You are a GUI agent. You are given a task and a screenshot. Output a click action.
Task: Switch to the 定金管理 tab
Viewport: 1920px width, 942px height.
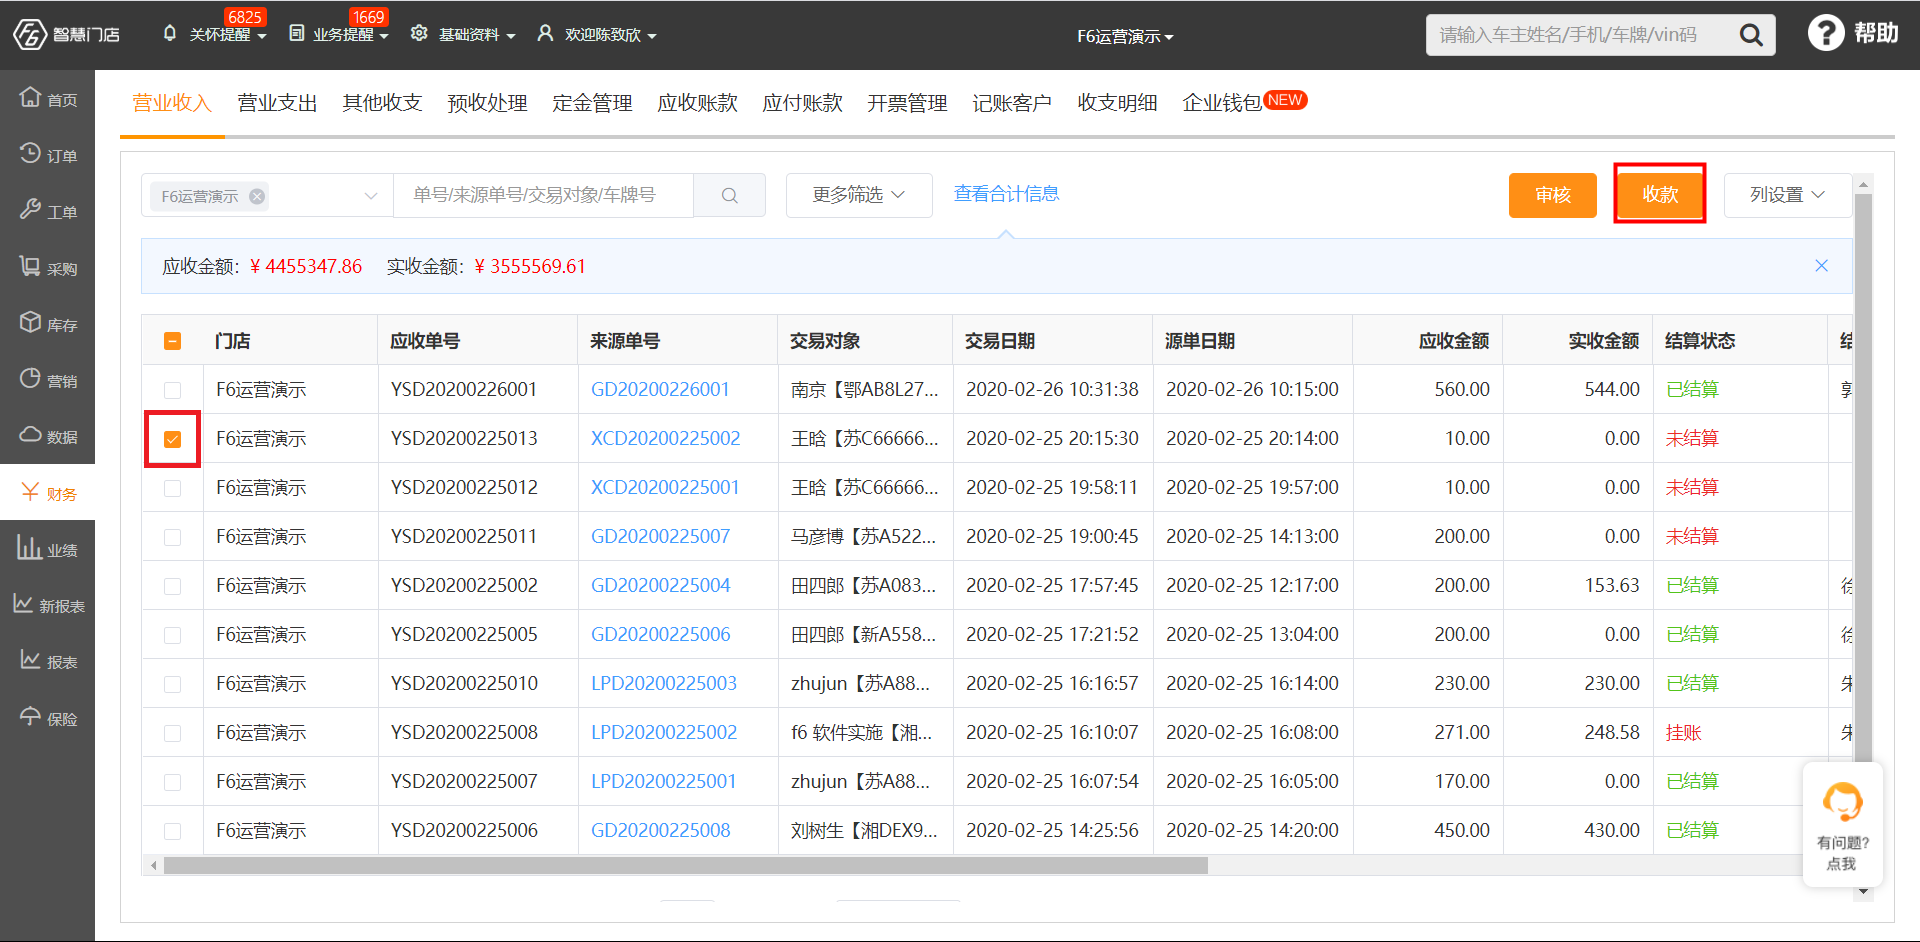pos(592,103)
